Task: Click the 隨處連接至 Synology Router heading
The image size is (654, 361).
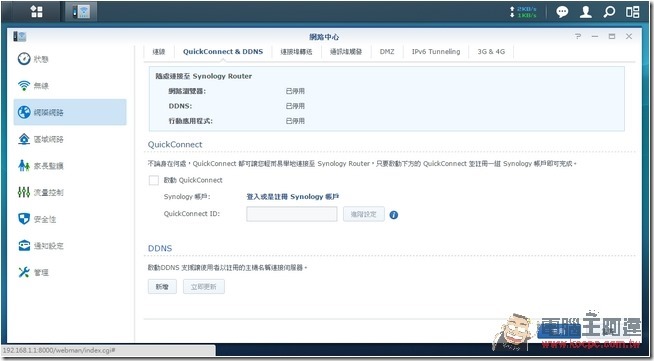Action: 204,76
